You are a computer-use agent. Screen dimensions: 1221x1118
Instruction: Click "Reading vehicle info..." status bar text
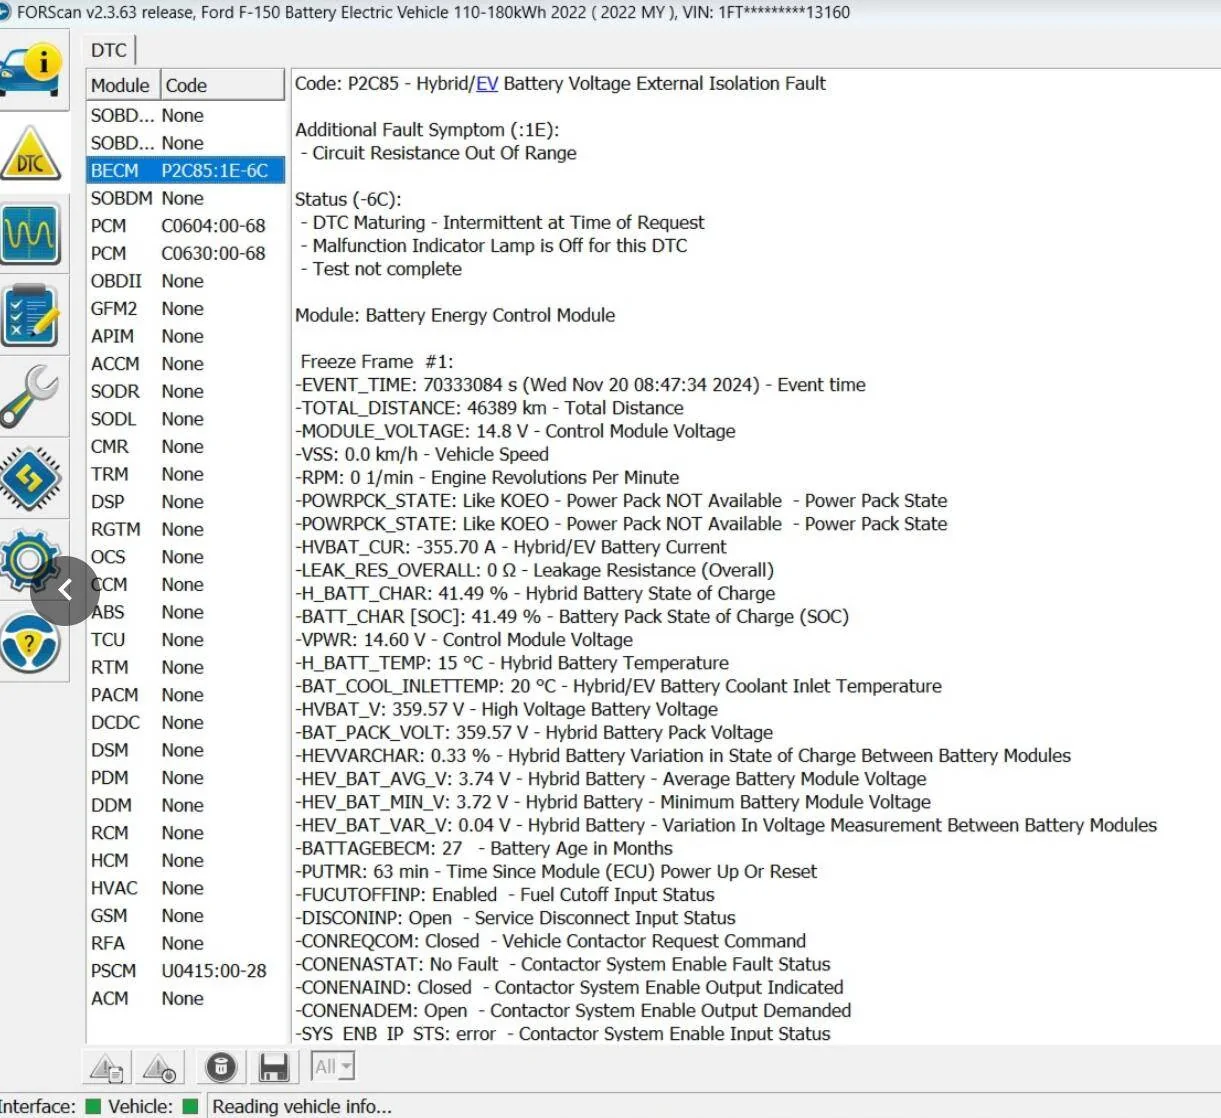[302, 1106]
